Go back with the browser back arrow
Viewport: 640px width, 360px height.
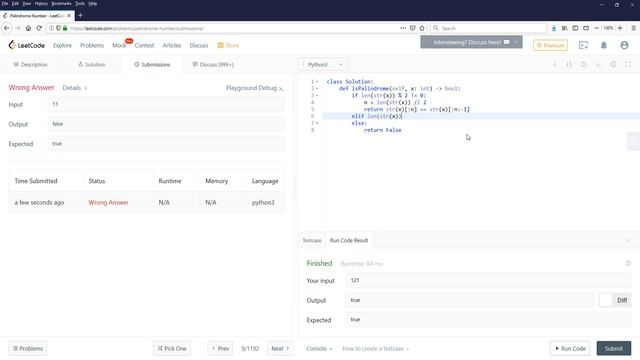click(x=7, y=28)
